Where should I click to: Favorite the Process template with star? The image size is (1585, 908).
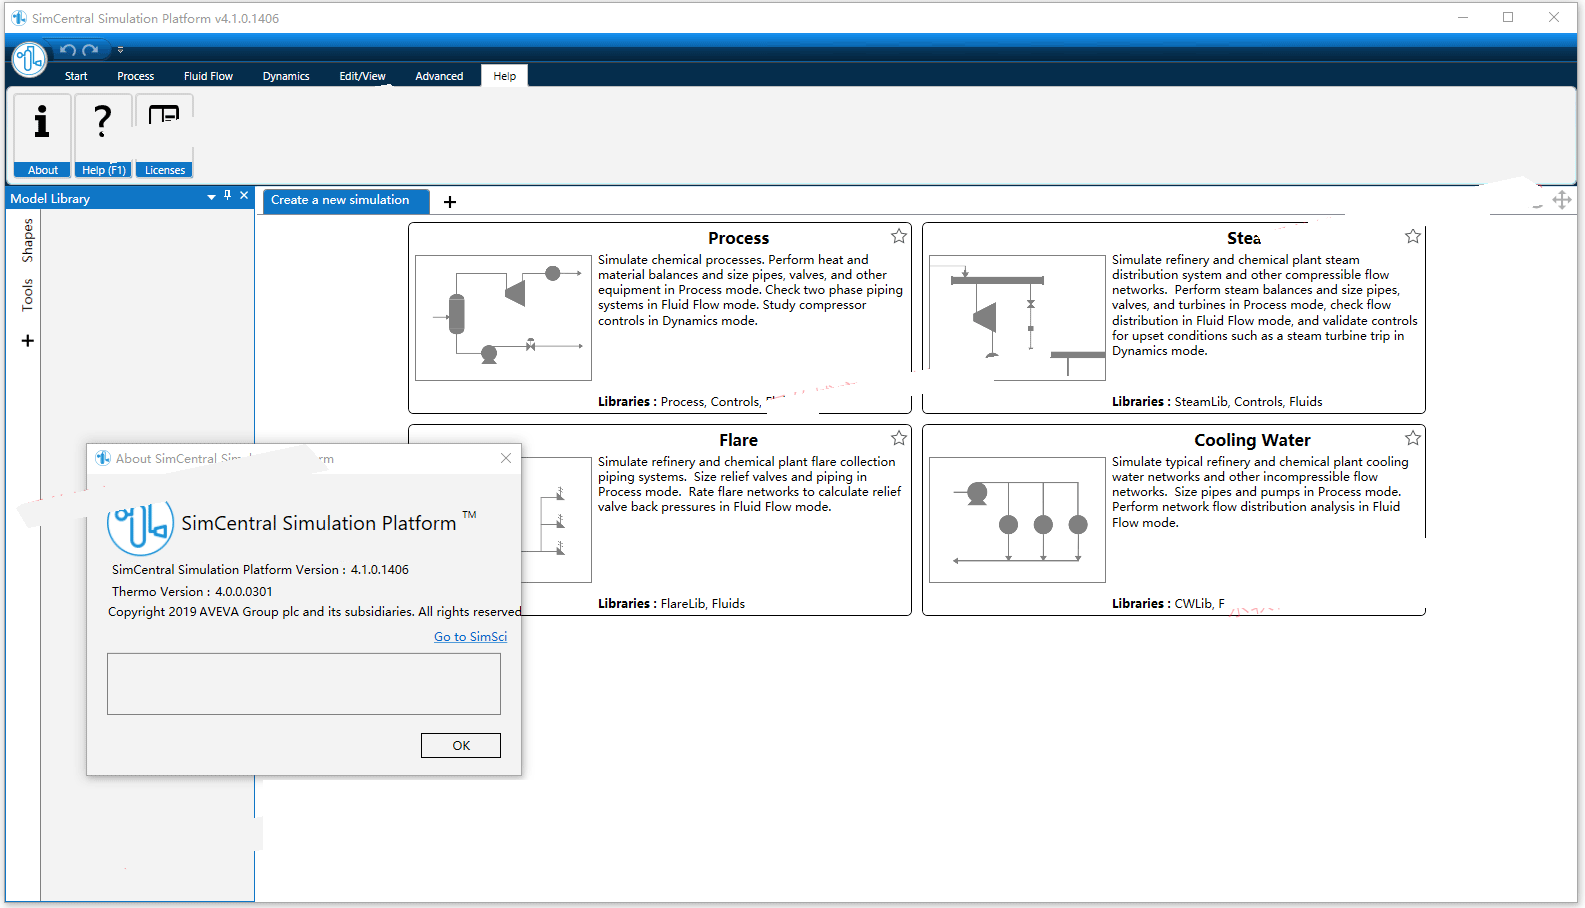899,236
